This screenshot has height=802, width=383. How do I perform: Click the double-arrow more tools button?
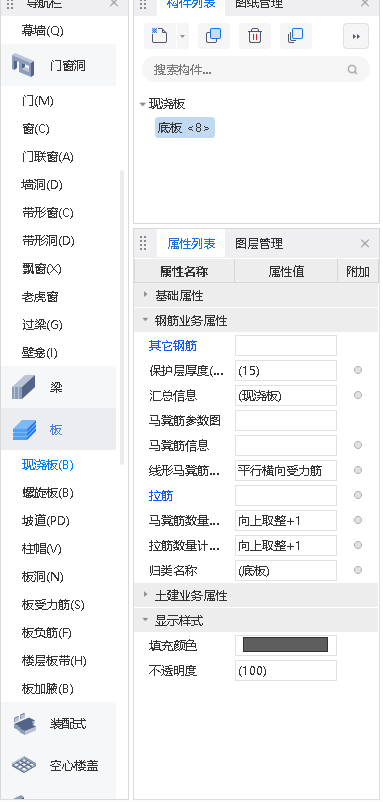point(356,36)
